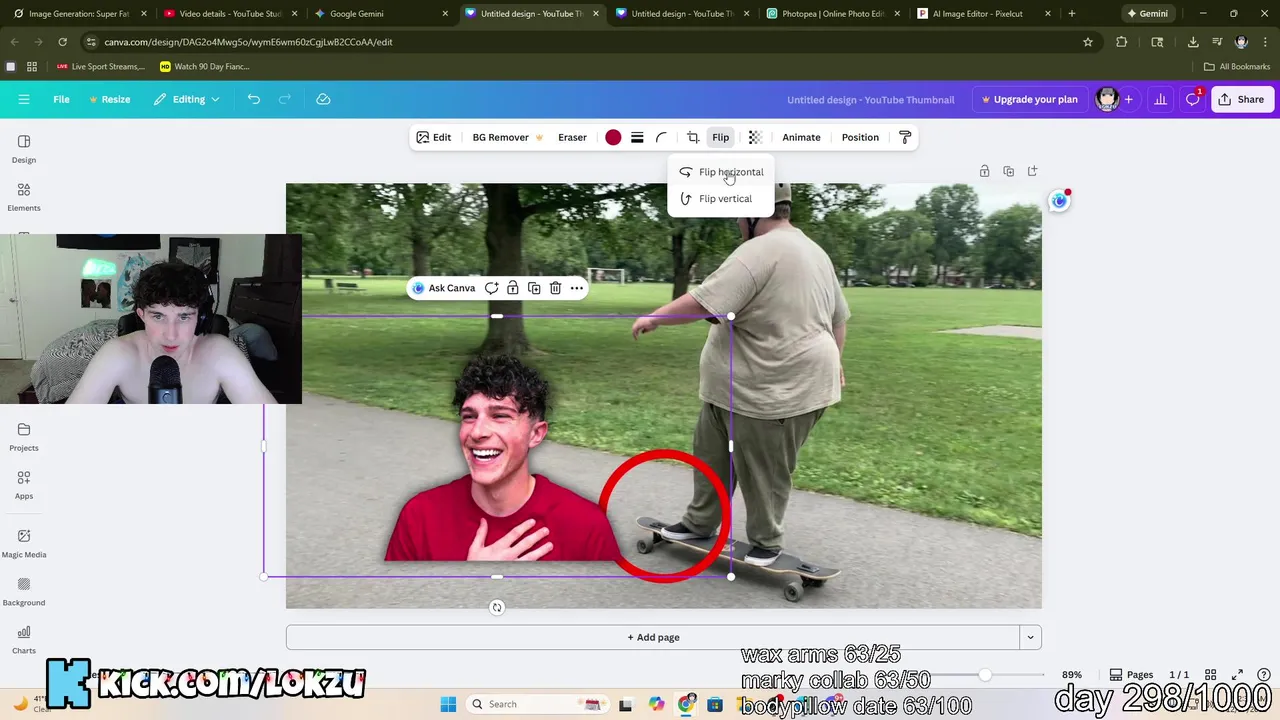The image size is (1280, 720).
Task: Reload the page
Action: coord(62,42)
